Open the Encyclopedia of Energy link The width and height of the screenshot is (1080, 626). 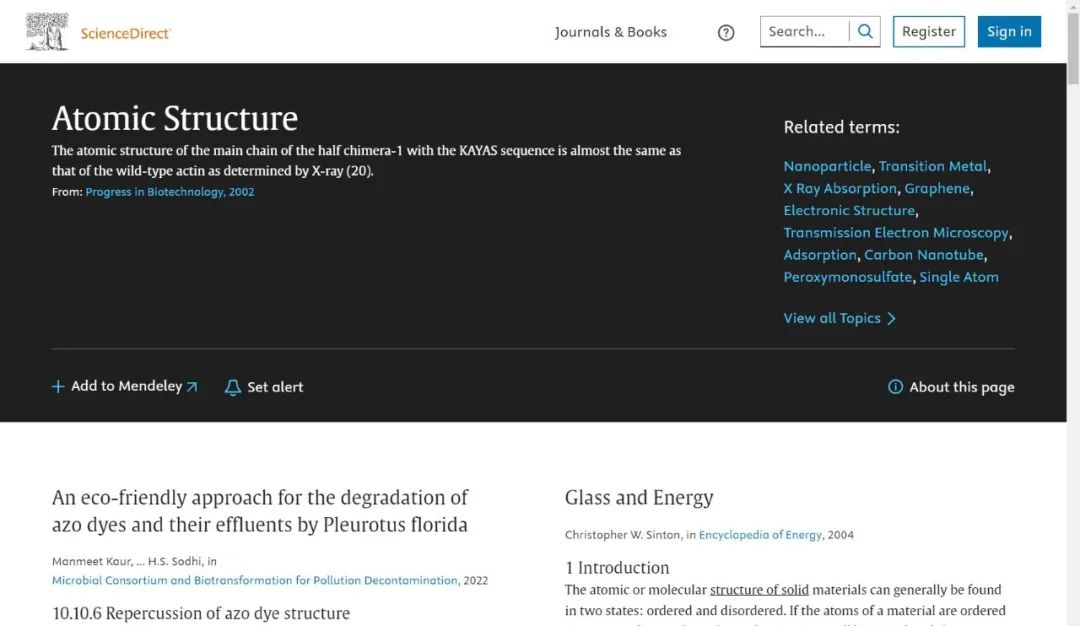coord(760,535)
